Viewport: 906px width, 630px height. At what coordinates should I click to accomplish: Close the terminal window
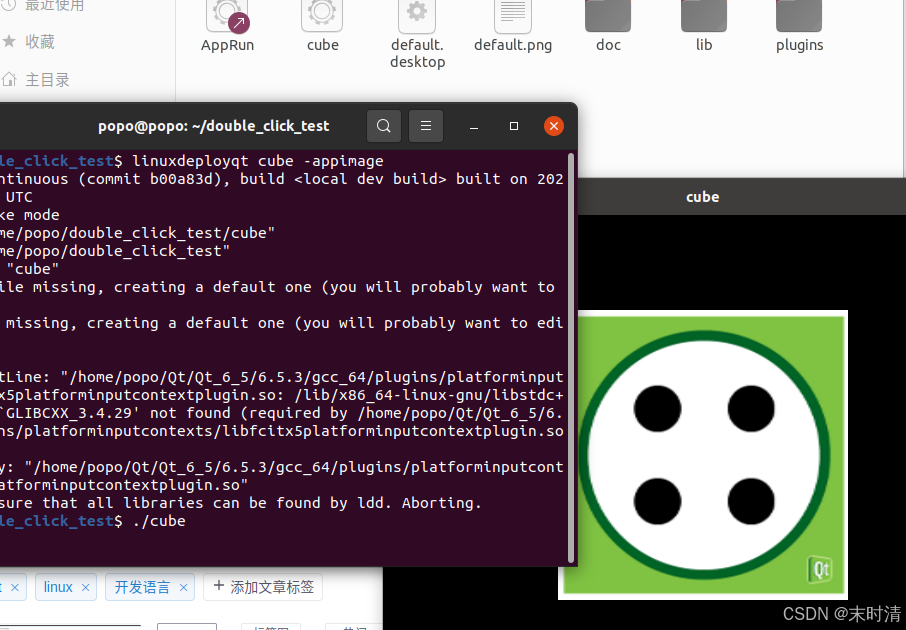coord(554,126)
